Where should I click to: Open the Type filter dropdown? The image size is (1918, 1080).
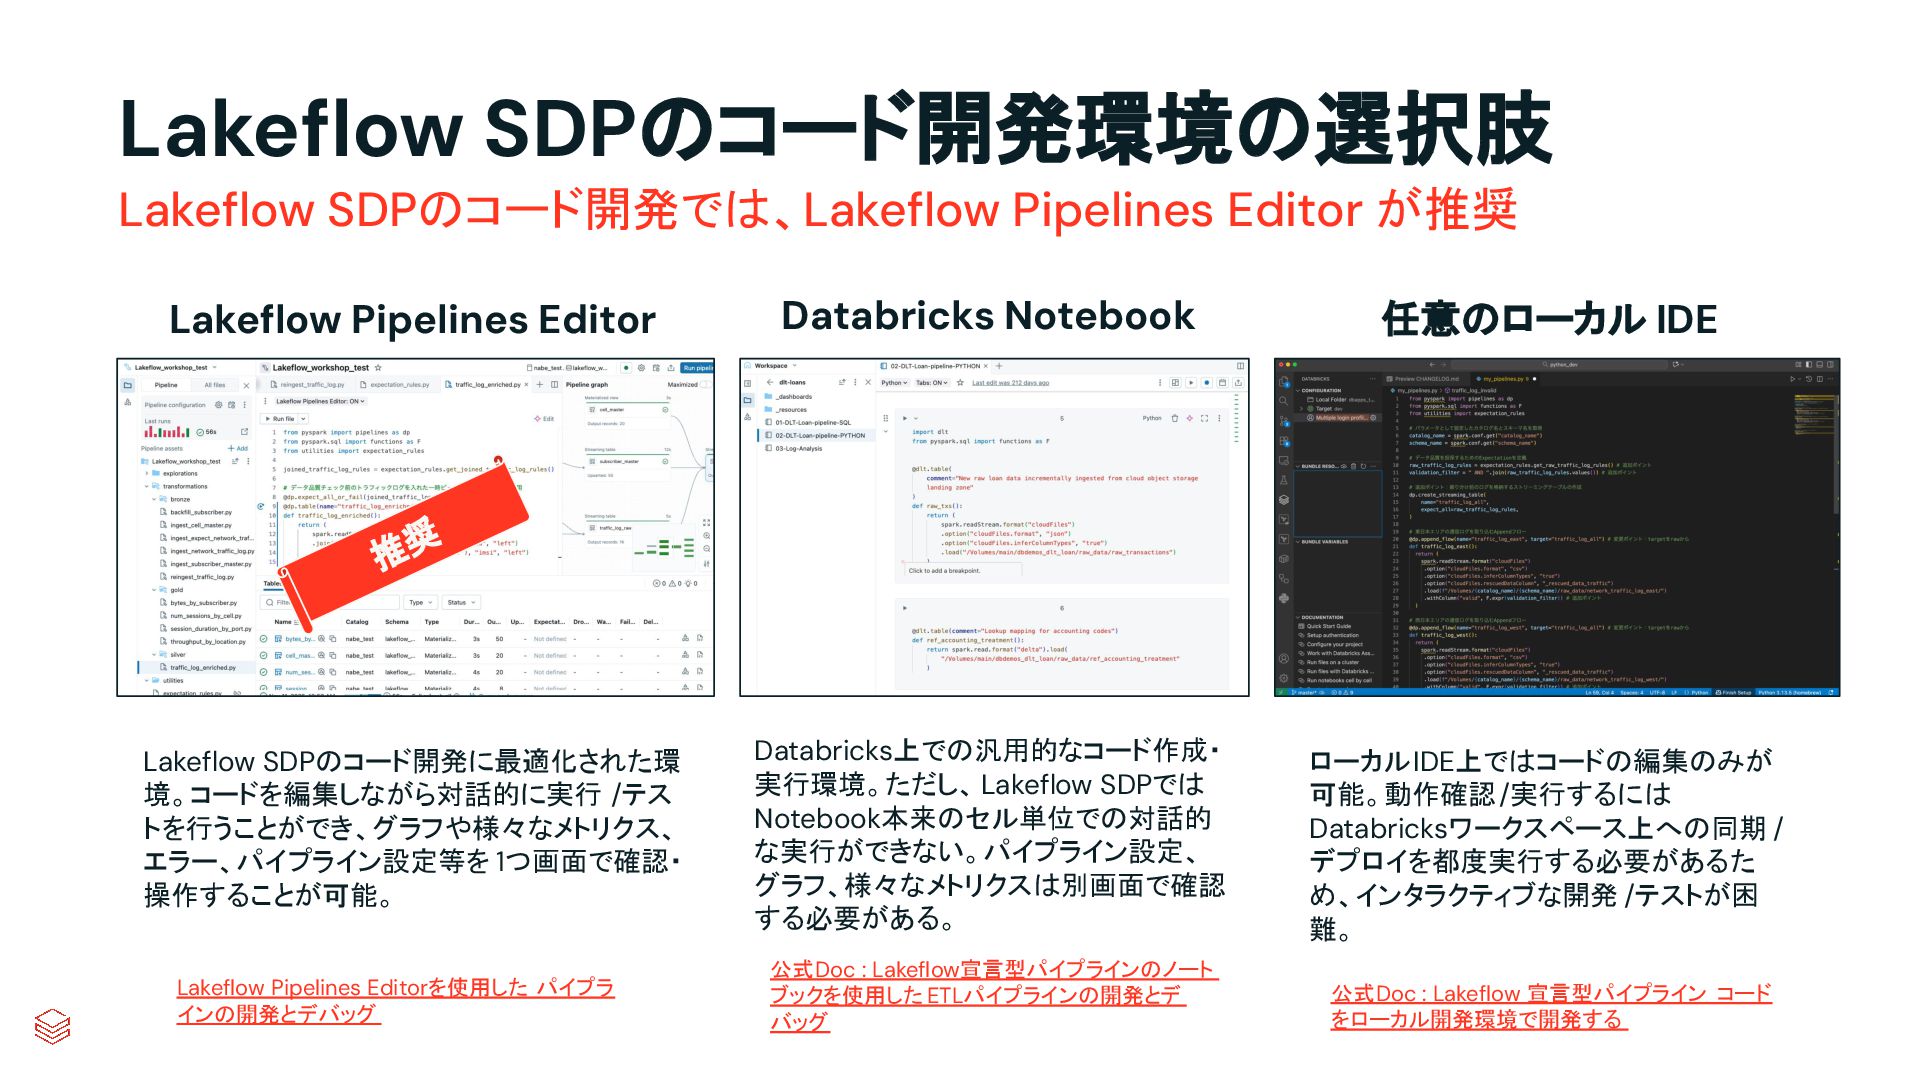[420, 602]
